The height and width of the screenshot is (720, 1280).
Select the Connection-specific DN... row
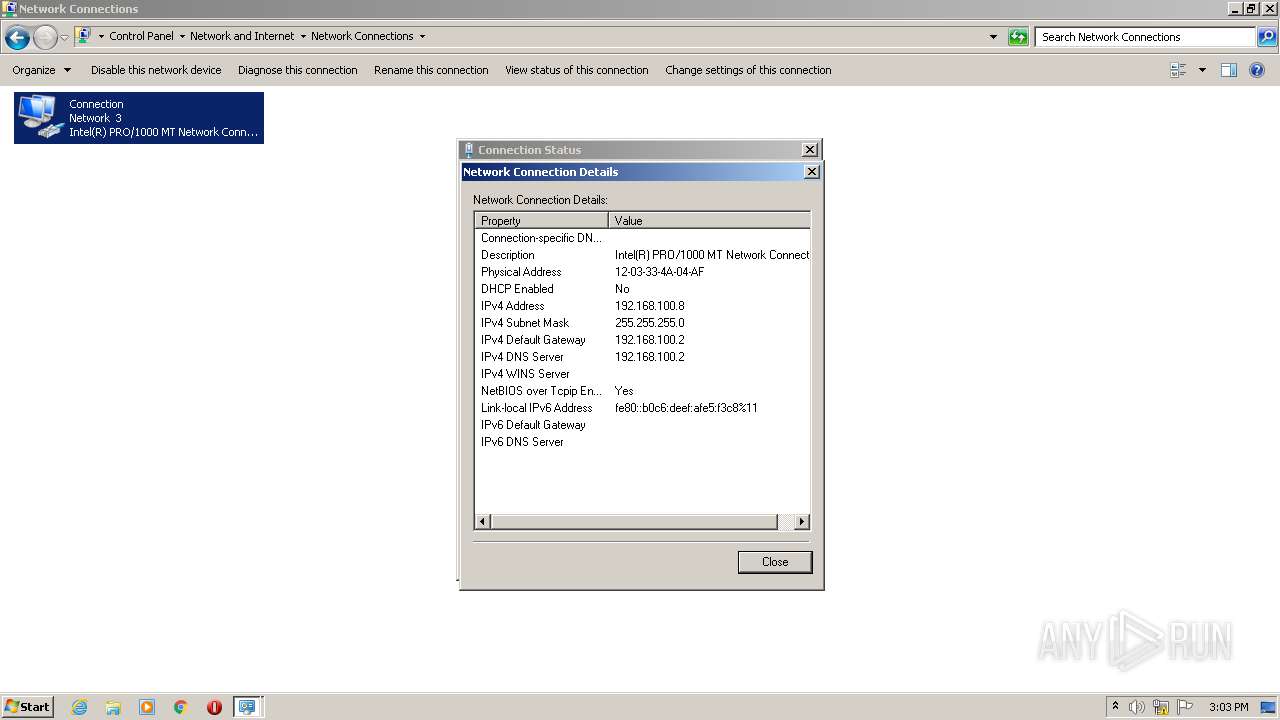[x=642, y=238]
